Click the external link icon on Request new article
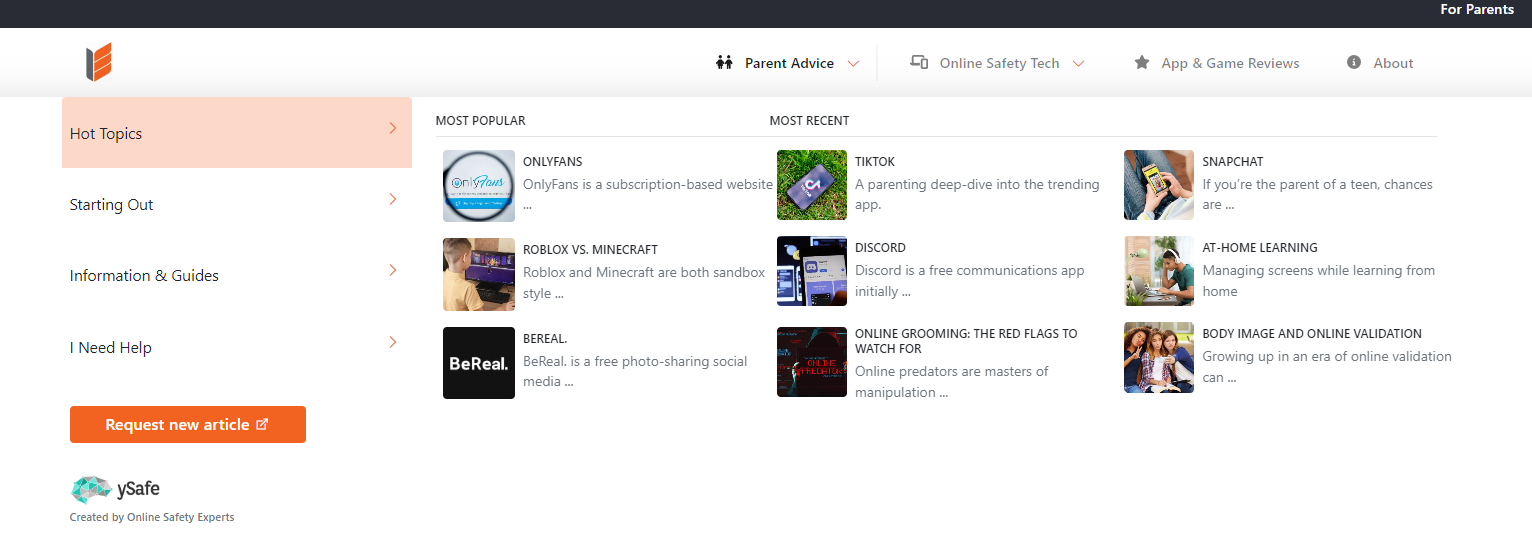 262,424
